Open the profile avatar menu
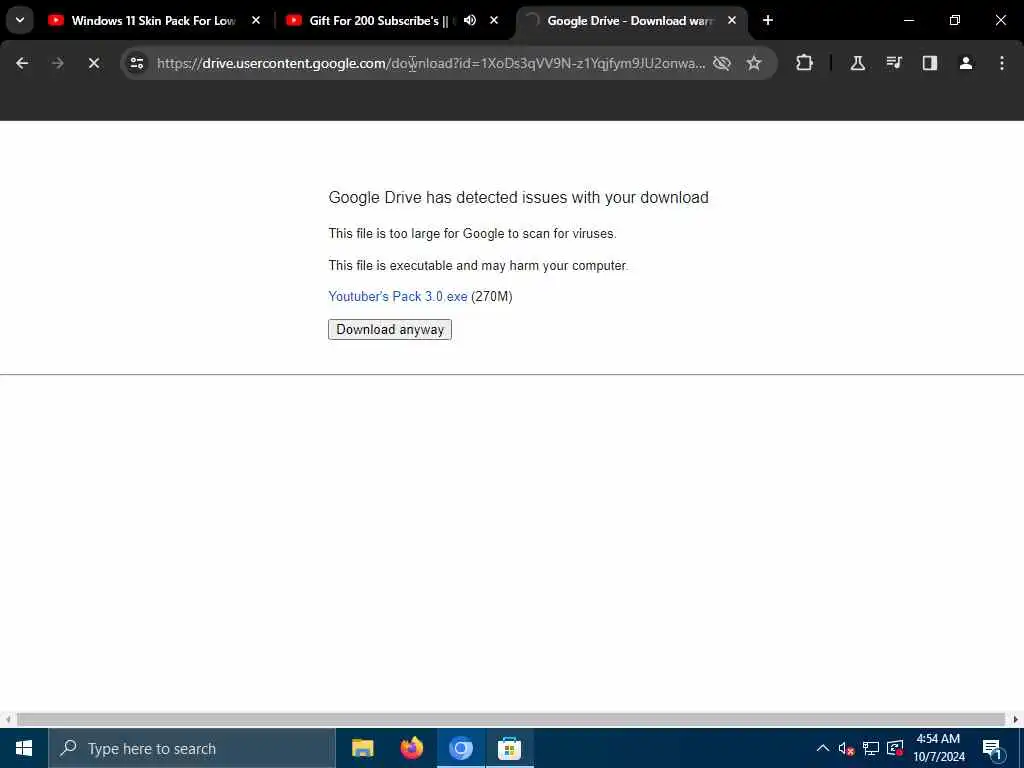The width and height of the screenshot is (1024, 768). point(965,63)
